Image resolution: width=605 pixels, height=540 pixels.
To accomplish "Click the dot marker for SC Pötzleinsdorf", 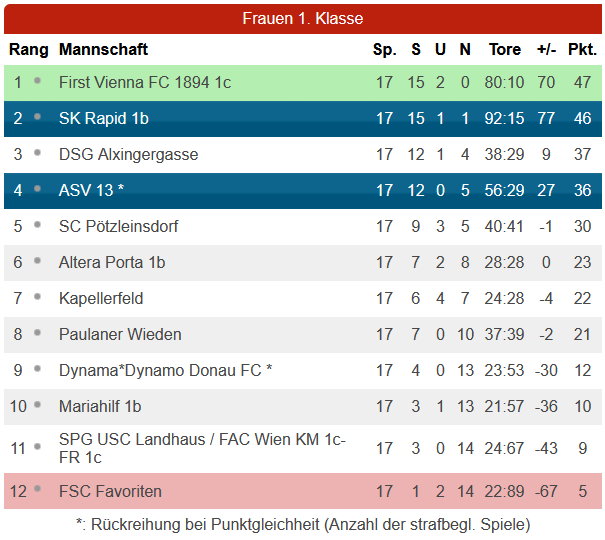I will 37,224.
